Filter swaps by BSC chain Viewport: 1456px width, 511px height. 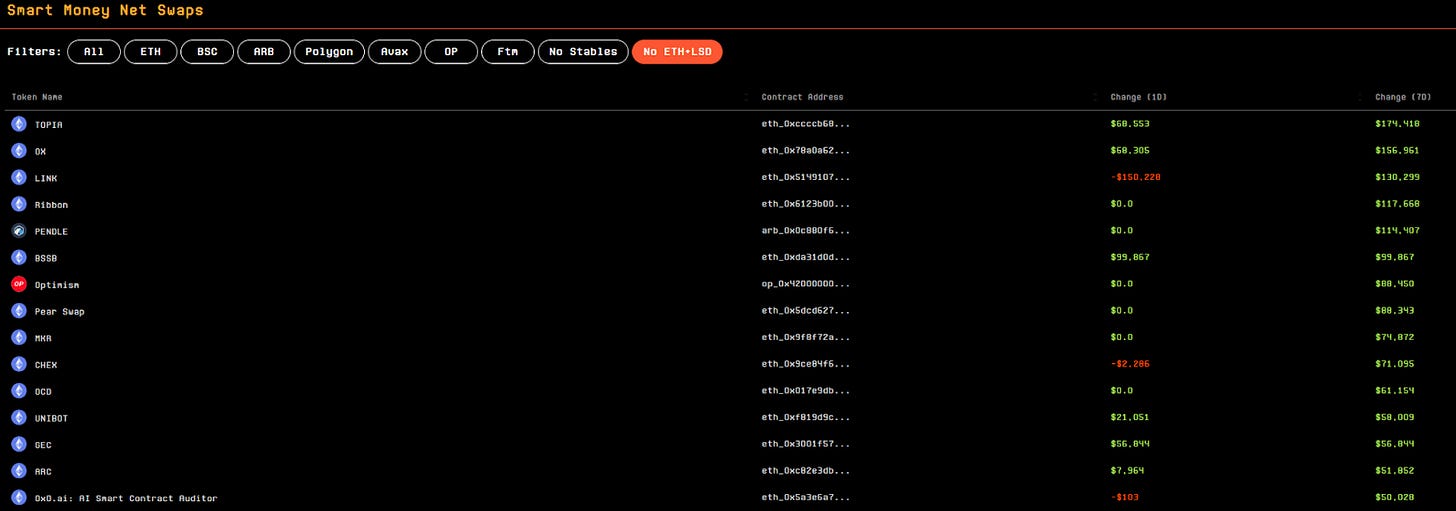click(207, 52)
